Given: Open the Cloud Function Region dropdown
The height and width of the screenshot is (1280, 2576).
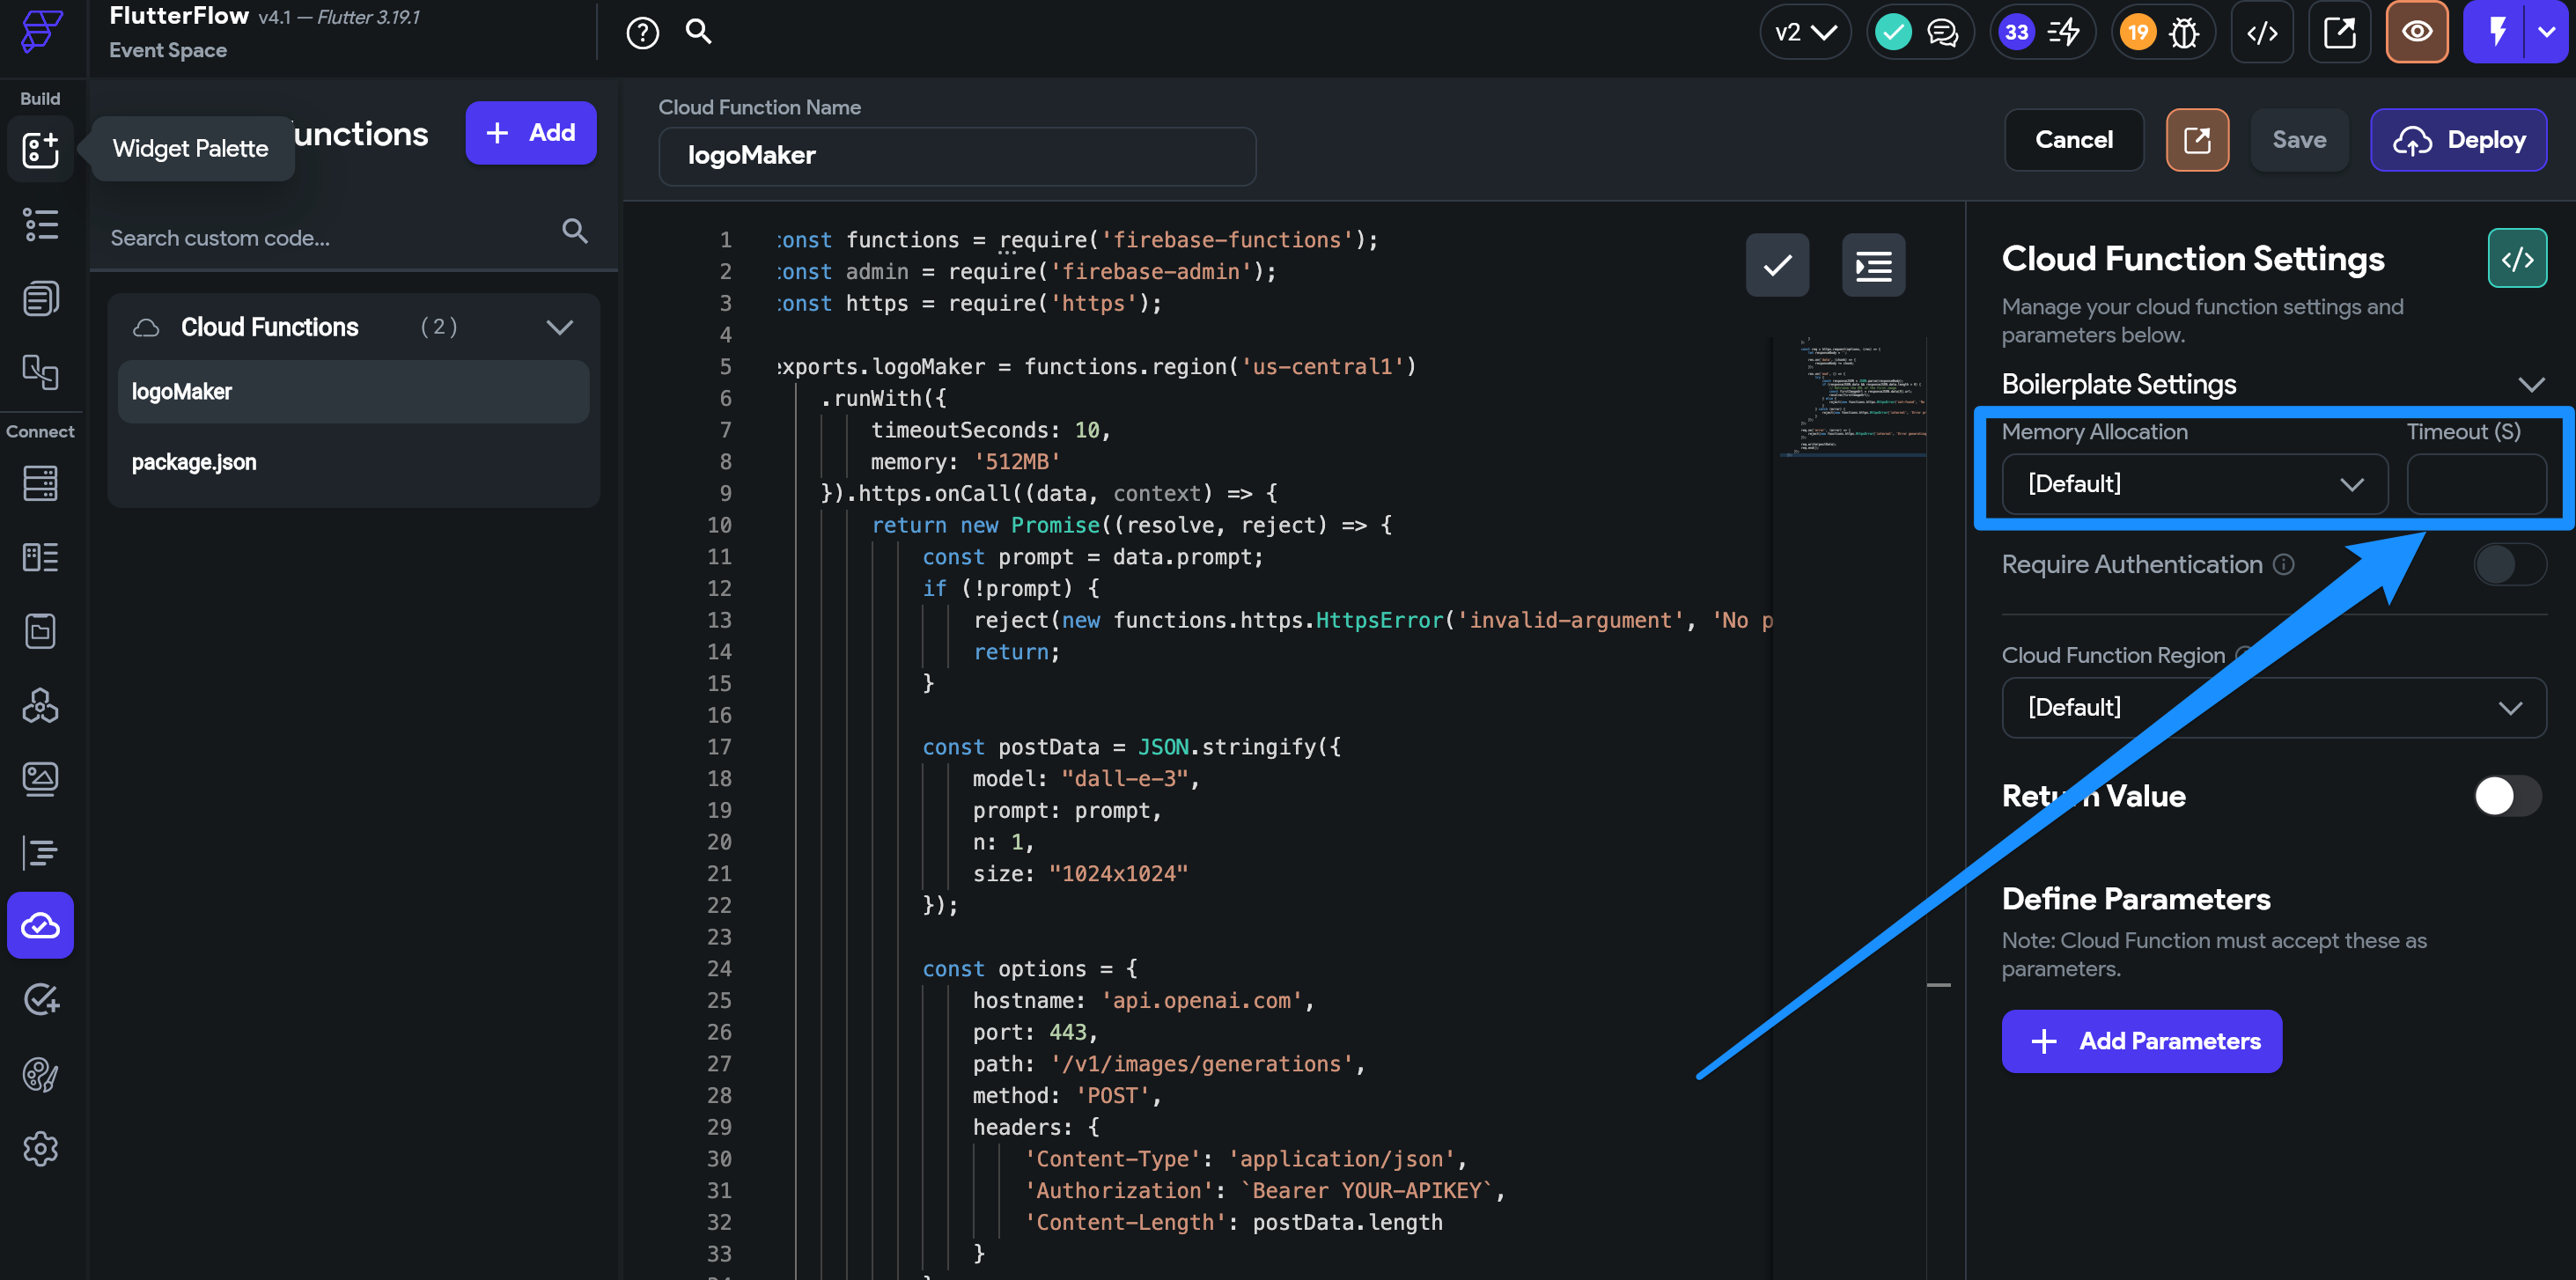Looking at the screenshot, I should (2273, 708).
